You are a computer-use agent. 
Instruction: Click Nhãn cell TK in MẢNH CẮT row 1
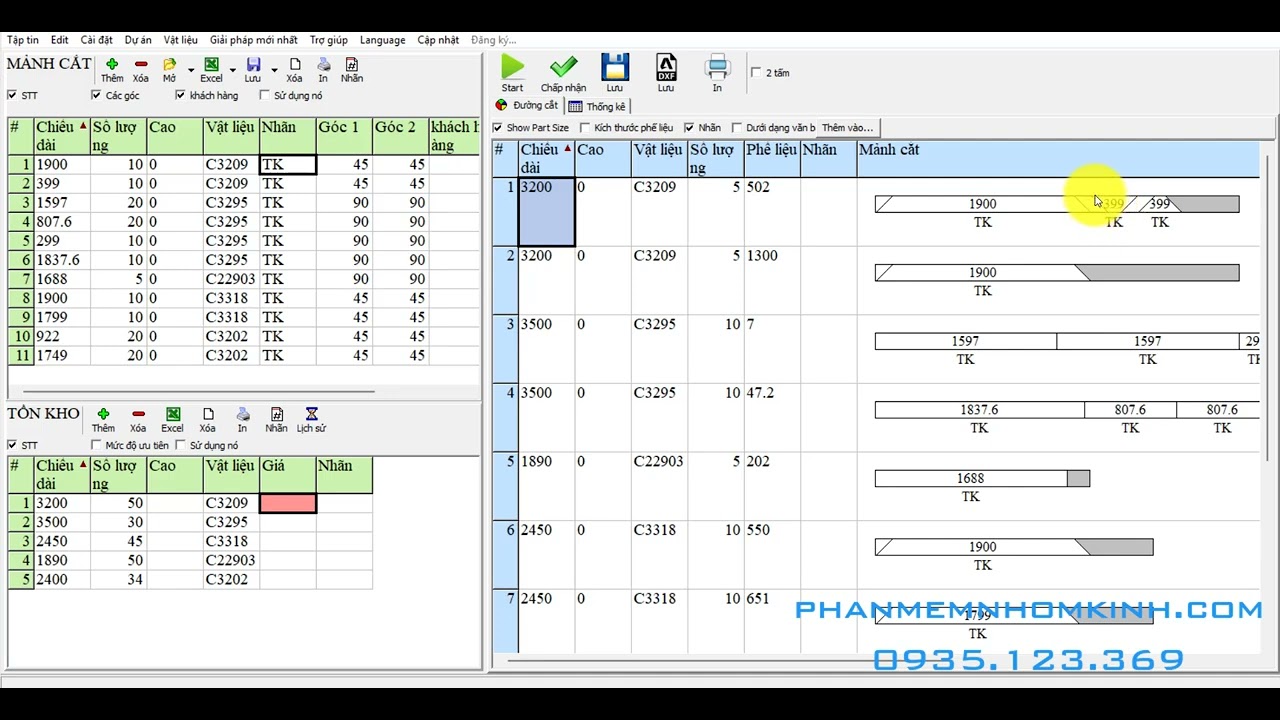[x=288, y=164]
